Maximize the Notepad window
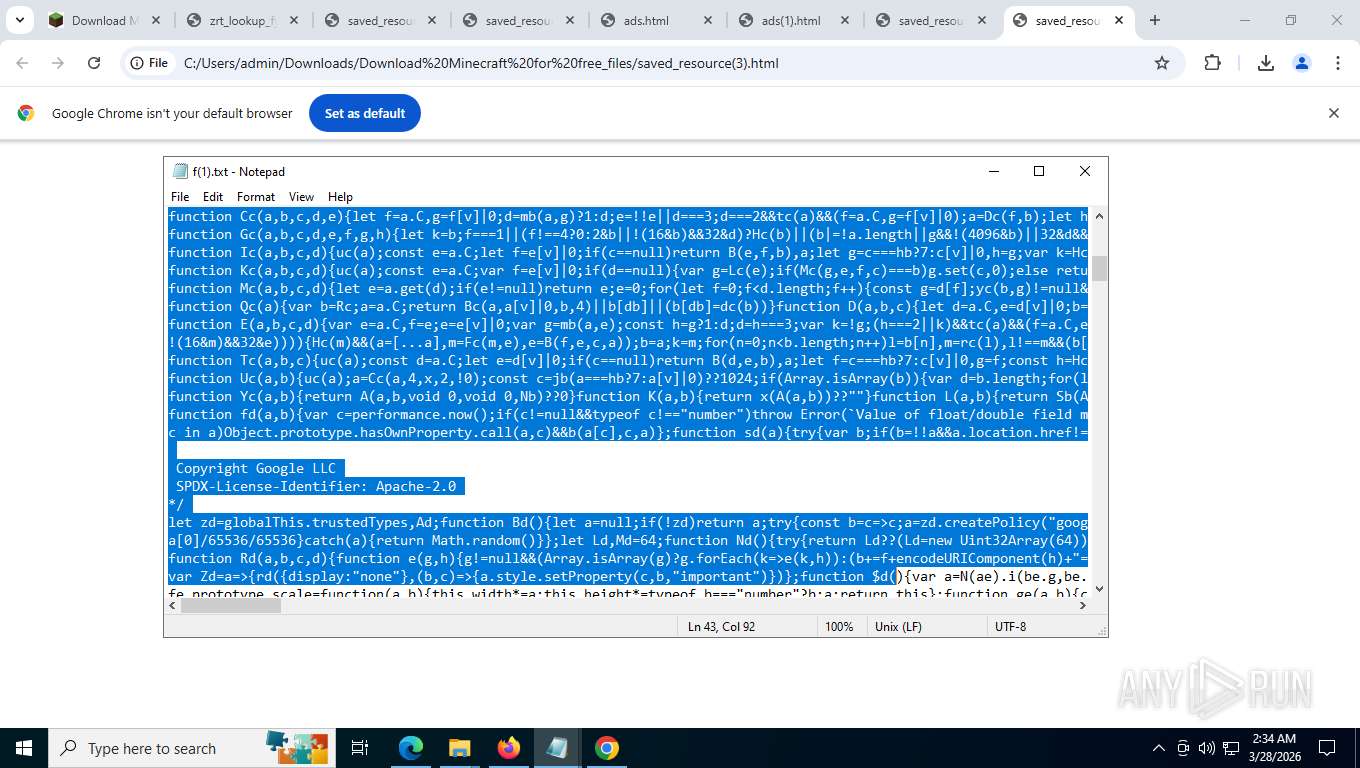 1038,171
